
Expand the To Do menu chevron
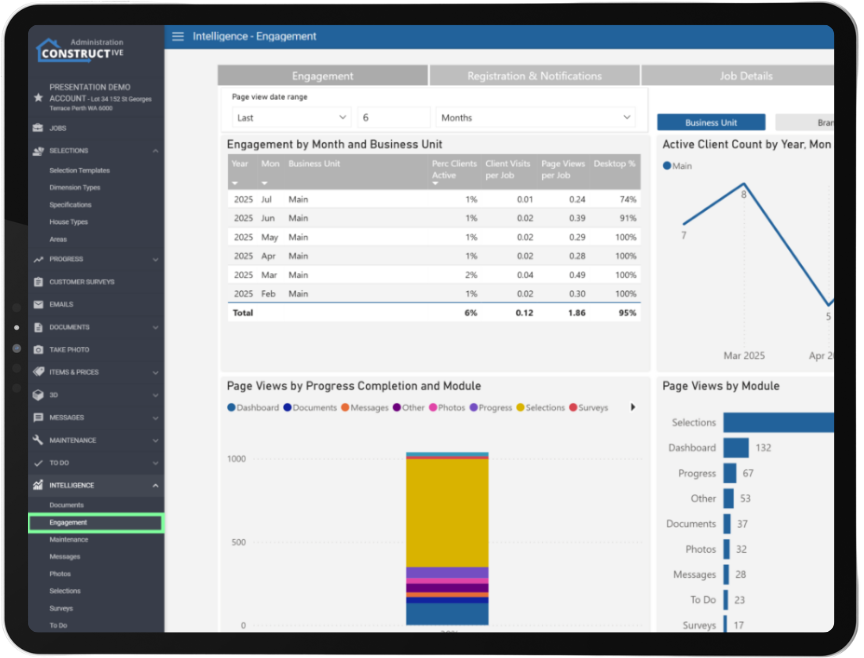coord(155,463)
